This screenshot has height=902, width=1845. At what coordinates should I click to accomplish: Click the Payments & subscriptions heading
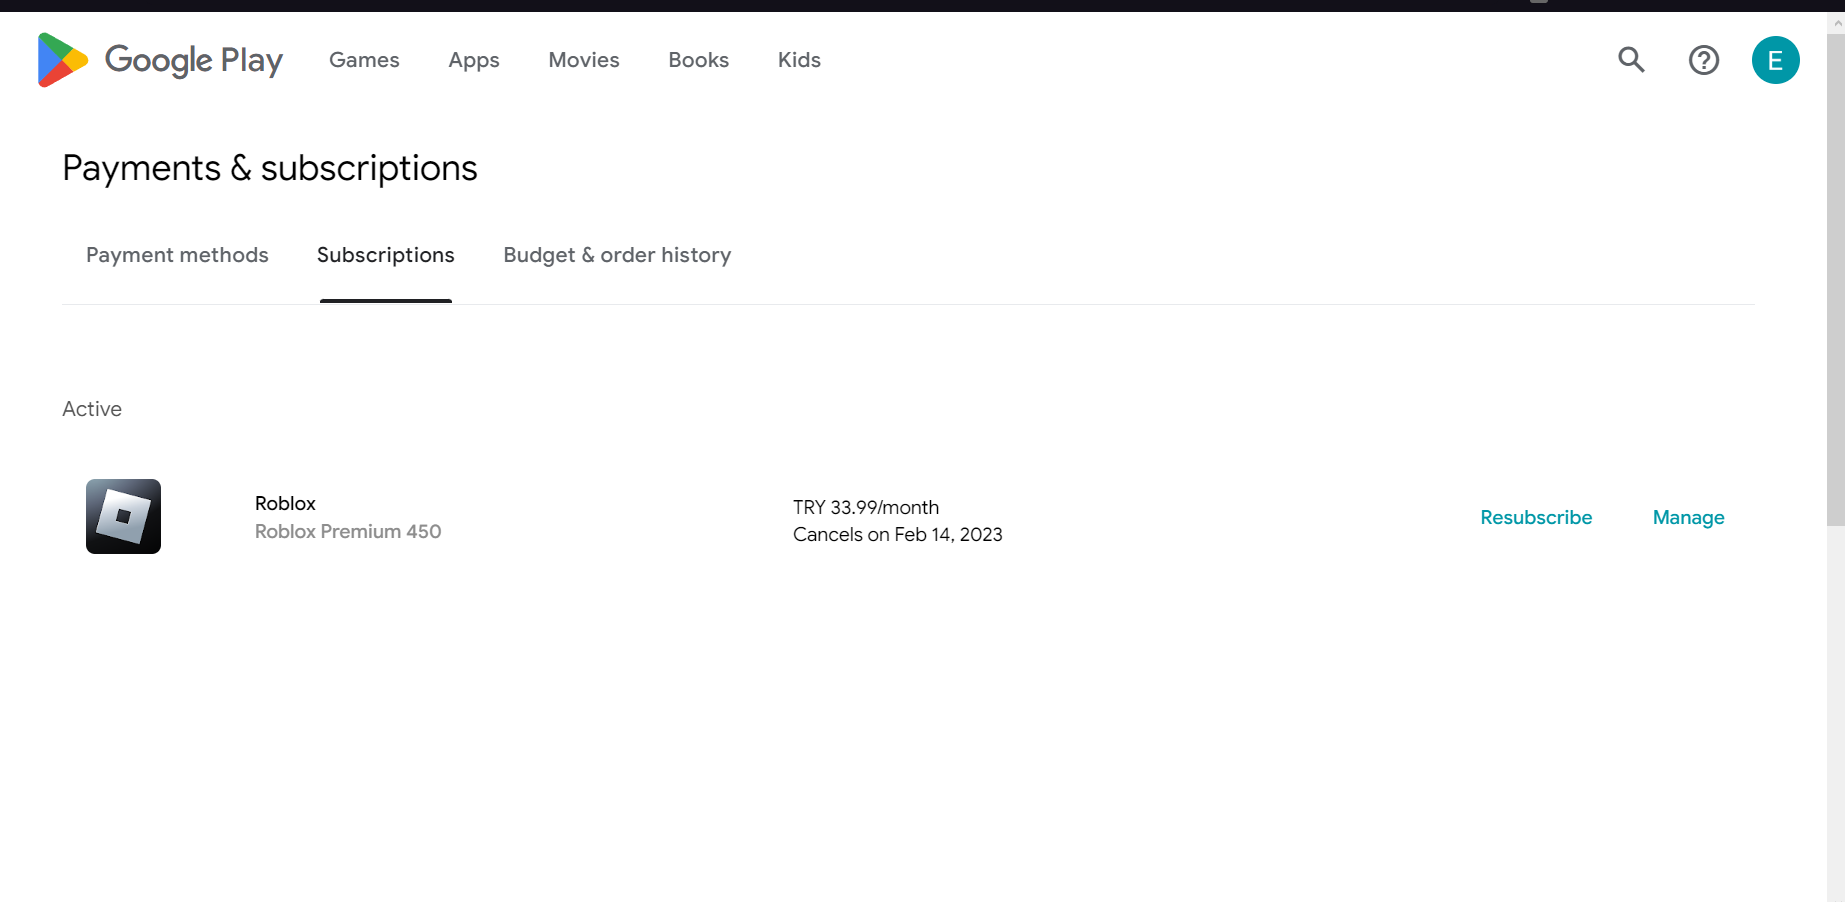click(270, 168)
